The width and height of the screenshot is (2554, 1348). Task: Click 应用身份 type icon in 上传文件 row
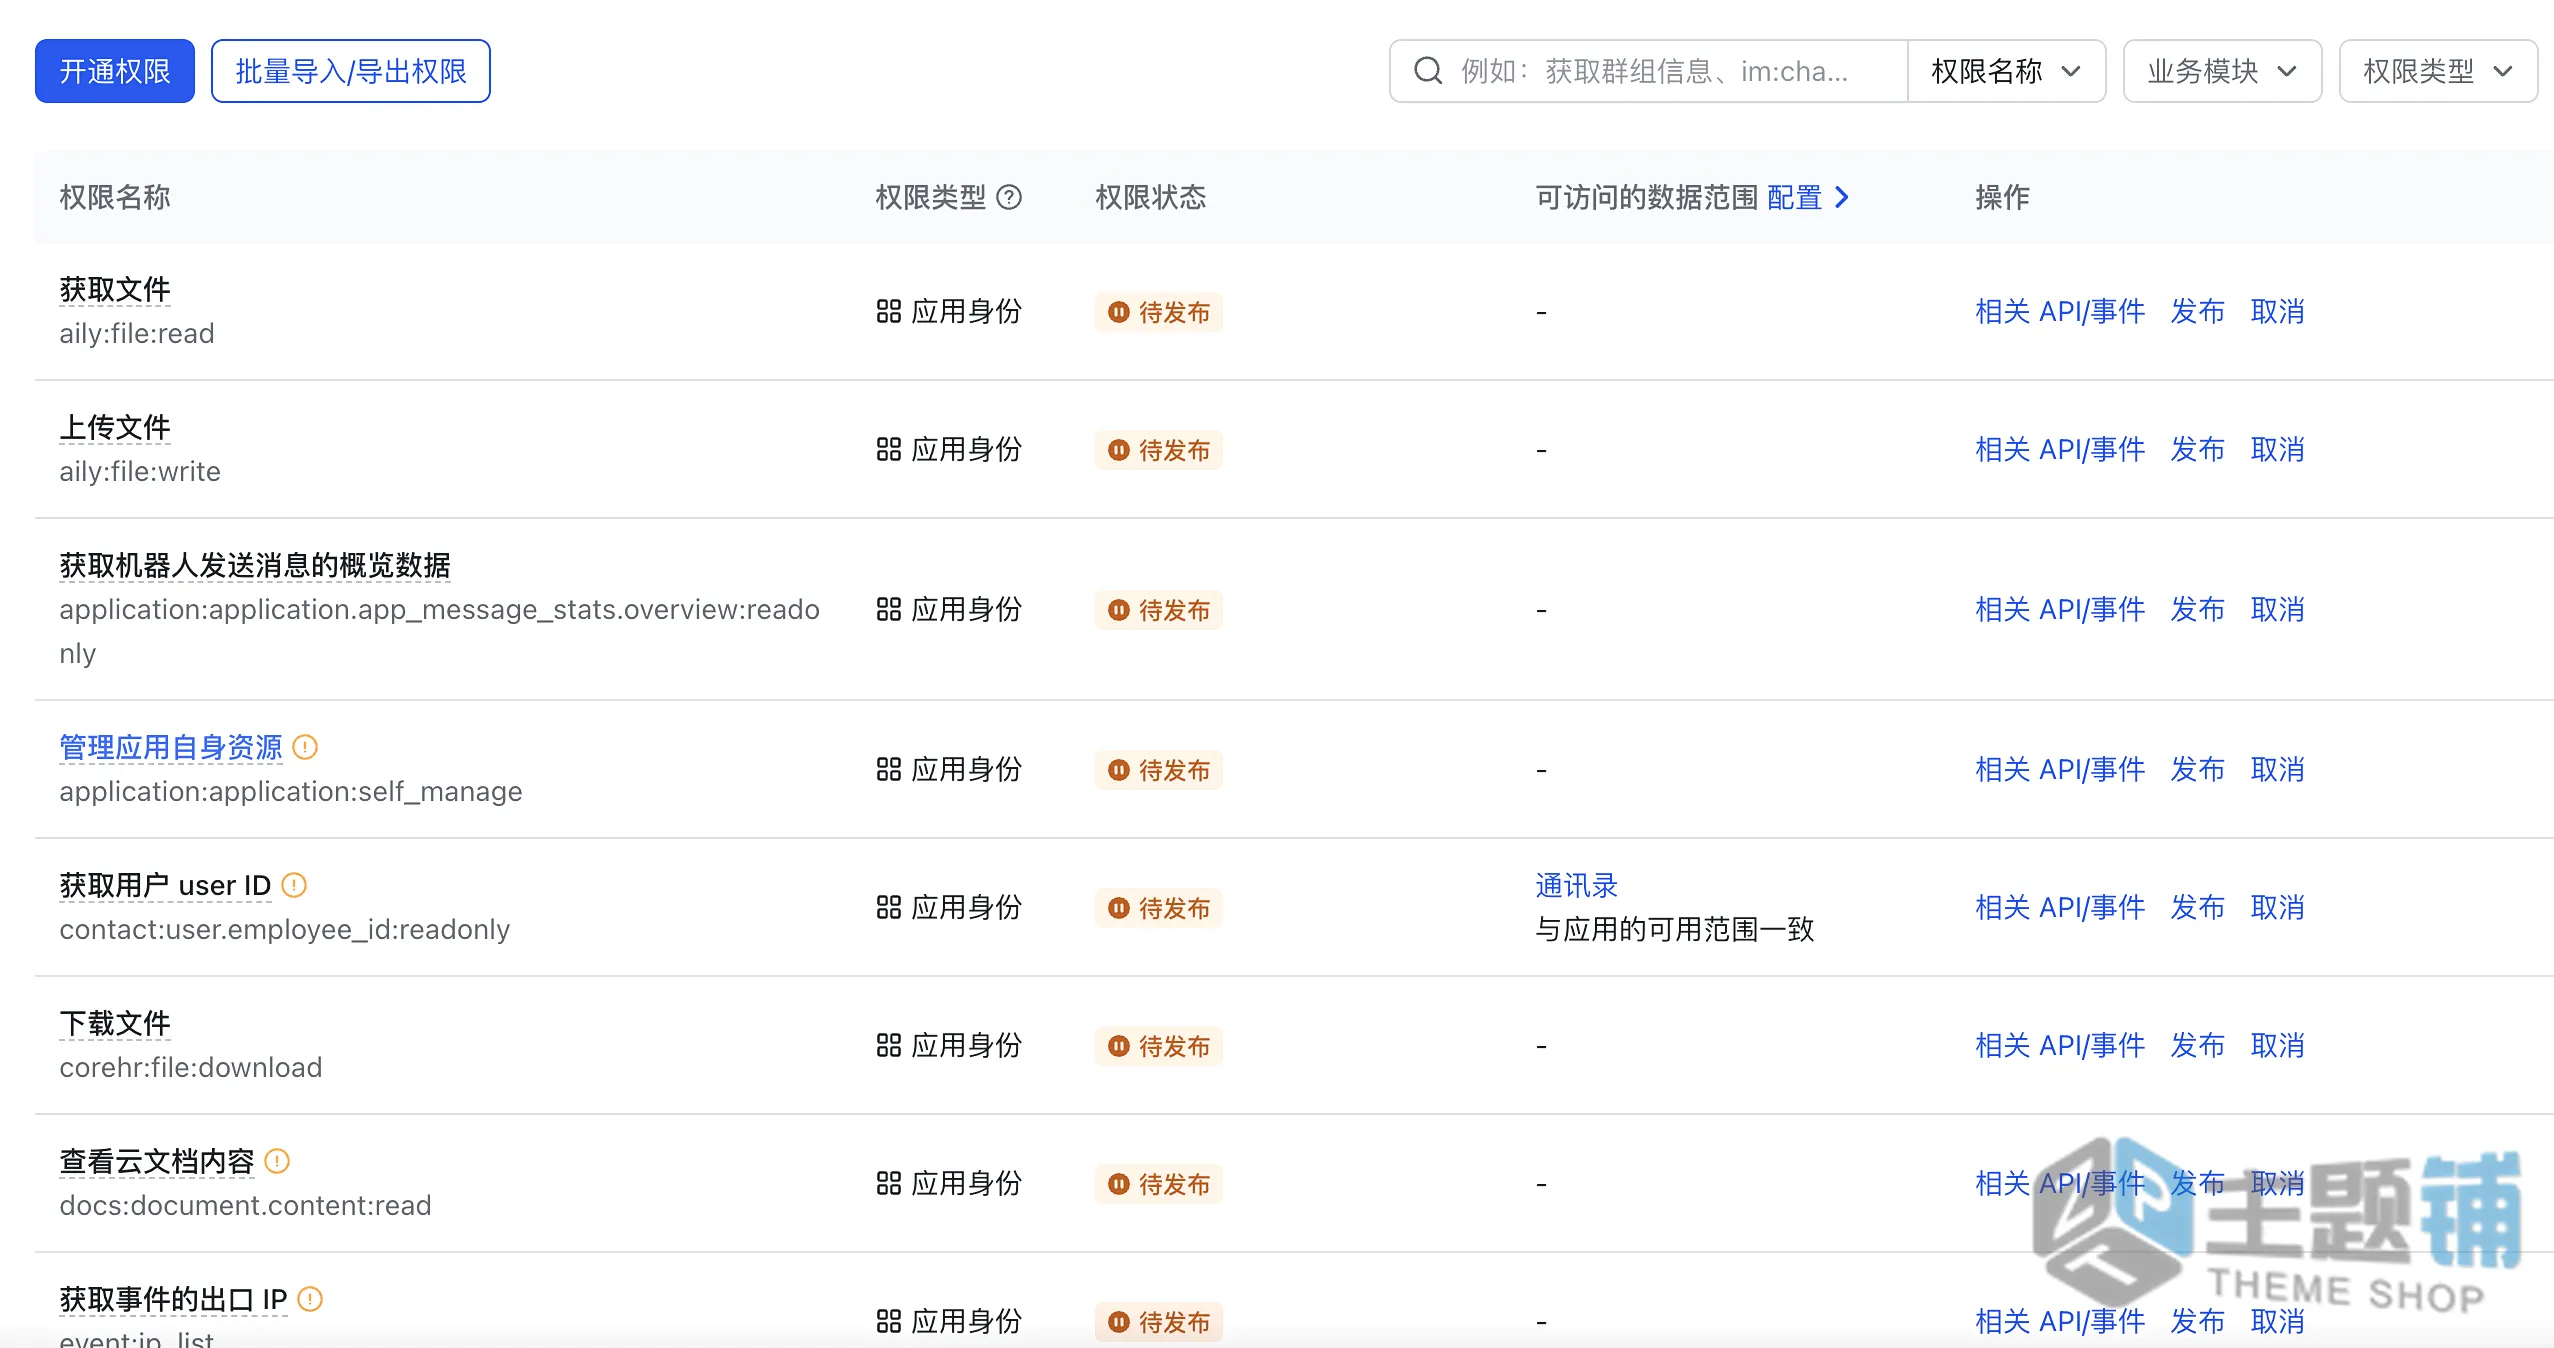coord(889,449)
